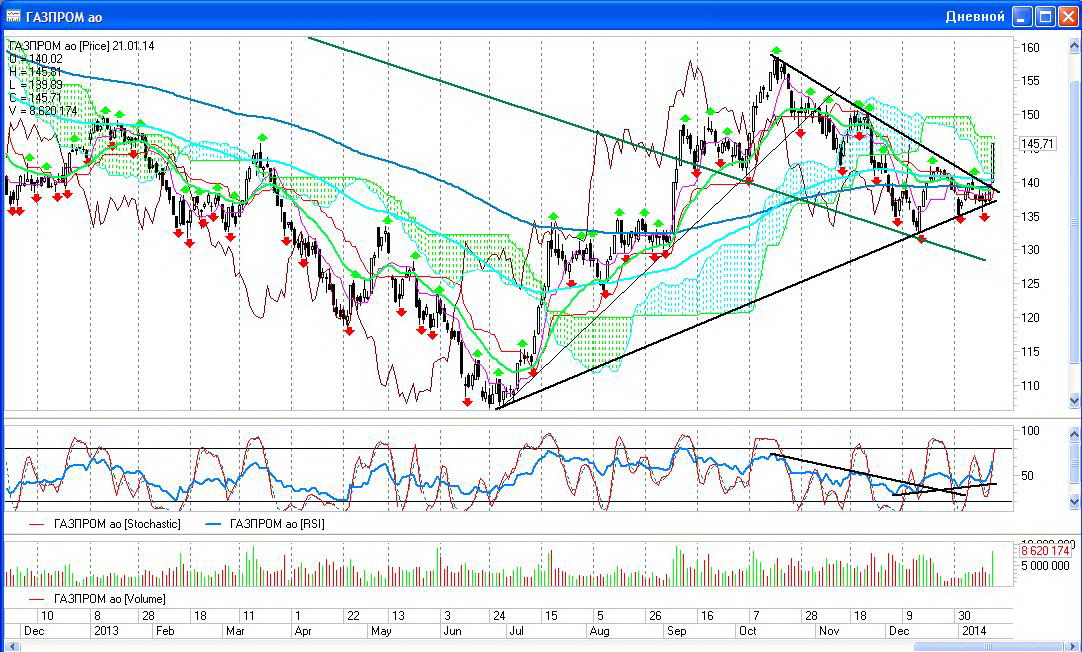The width and height of the screenshot is (1082, 652).
Task: Click the 2013 year label on time axis
Action: pos(106,631)
